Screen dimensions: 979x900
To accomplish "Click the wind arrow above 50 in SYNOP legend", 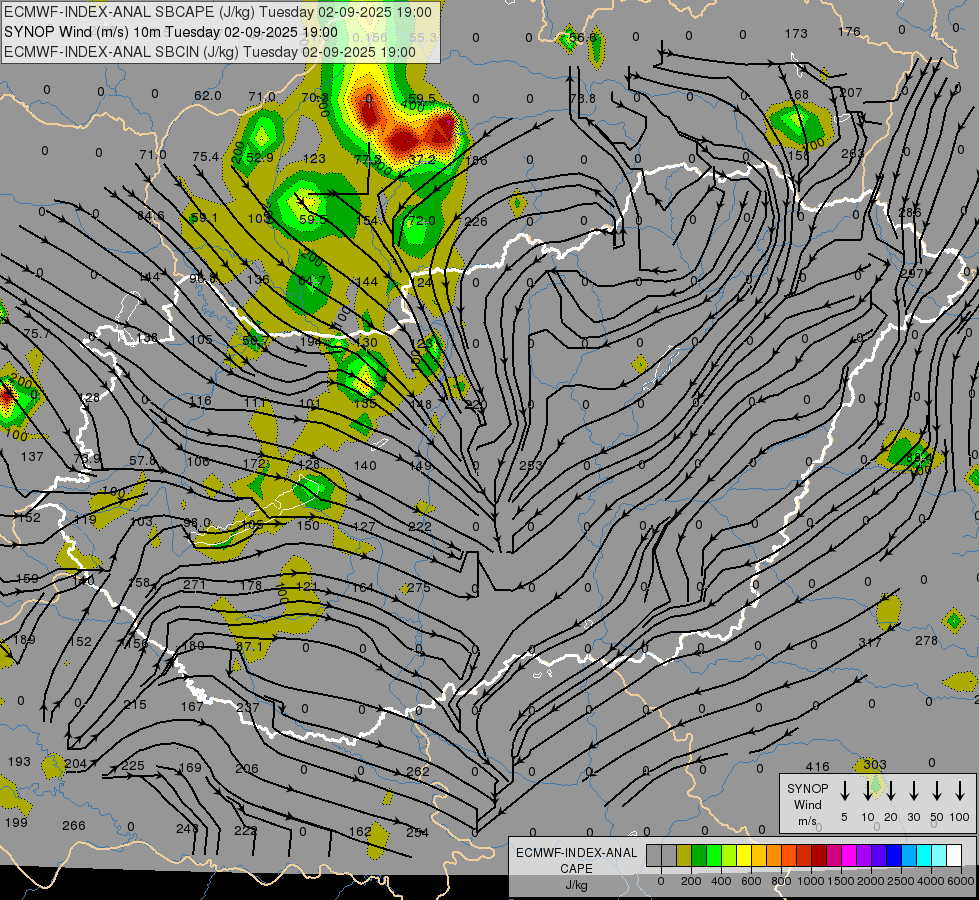I will coord(937,791).
